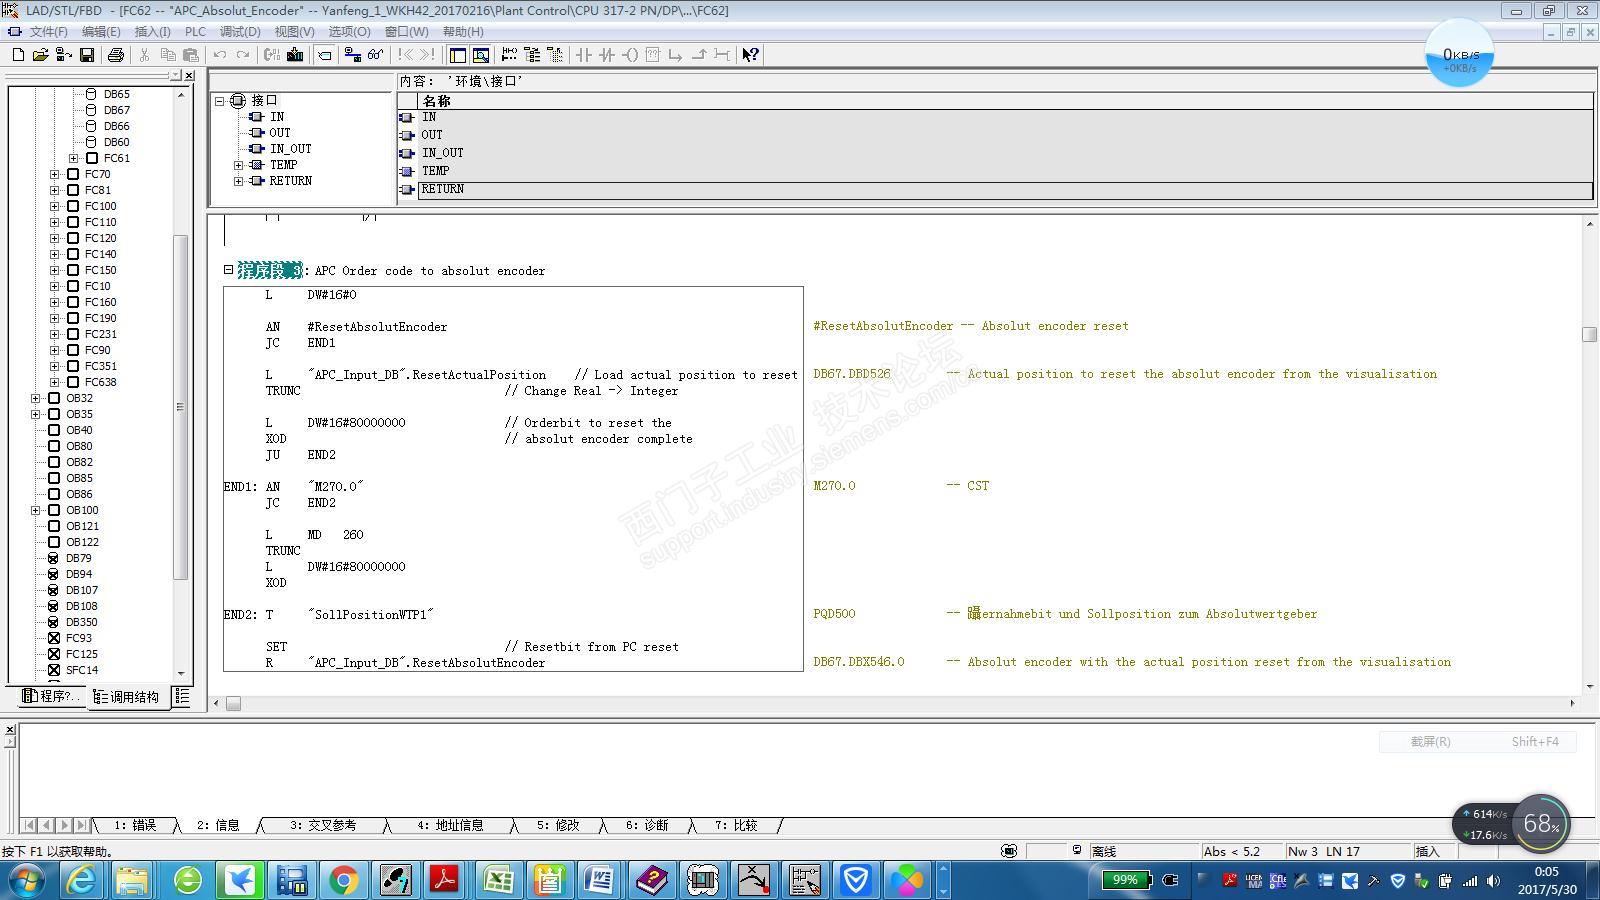Collapse the 接口 interface root node

point(220,101)
